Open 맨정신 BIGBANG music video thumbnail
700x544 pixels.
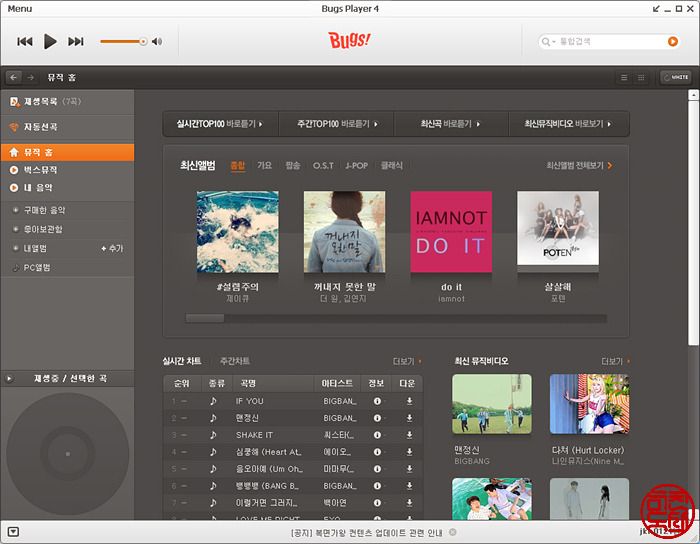tap(492, 404)
